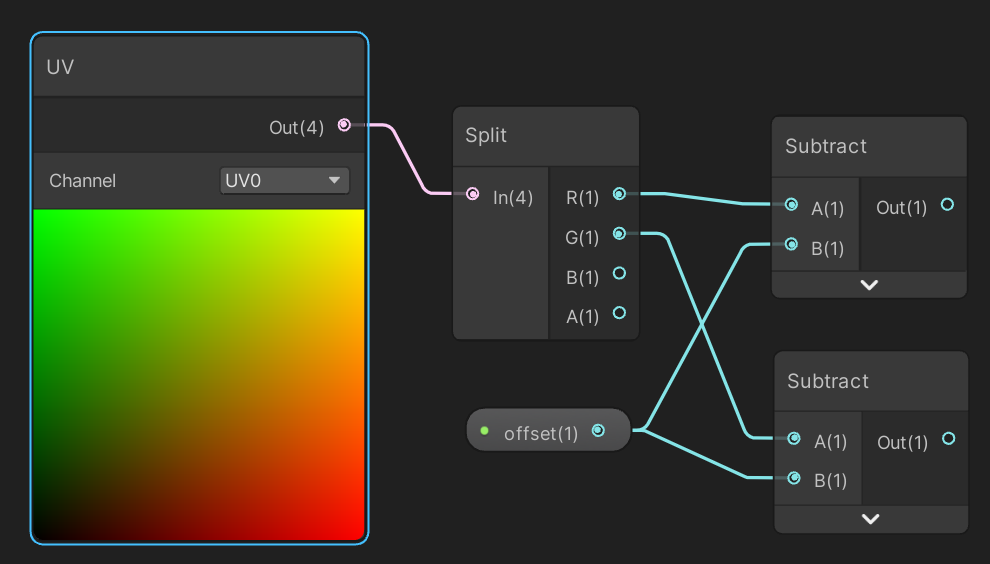Click the Split node G(1) output port
This screenshot has width=990, height=564.
pos(619,234)
